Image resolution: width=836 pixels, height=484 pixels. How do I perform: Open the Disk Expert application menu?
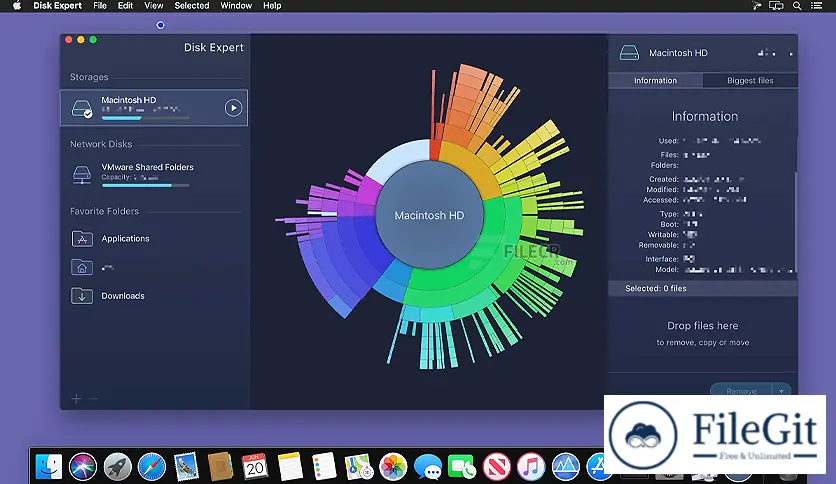point(58,6)
